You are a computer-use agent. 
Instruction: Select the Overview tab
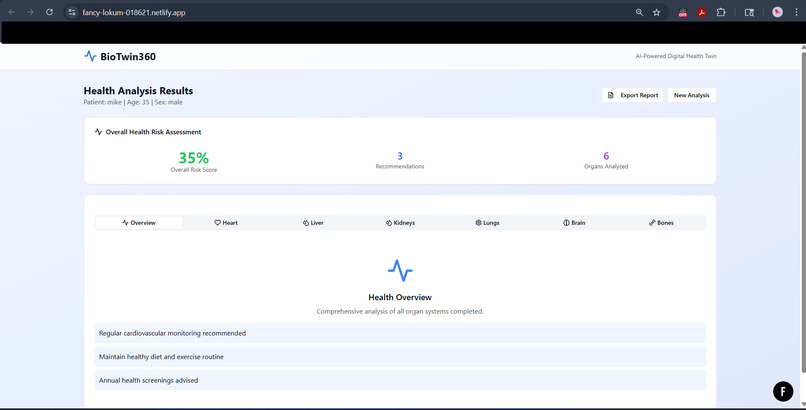click(x=139, y=222)
